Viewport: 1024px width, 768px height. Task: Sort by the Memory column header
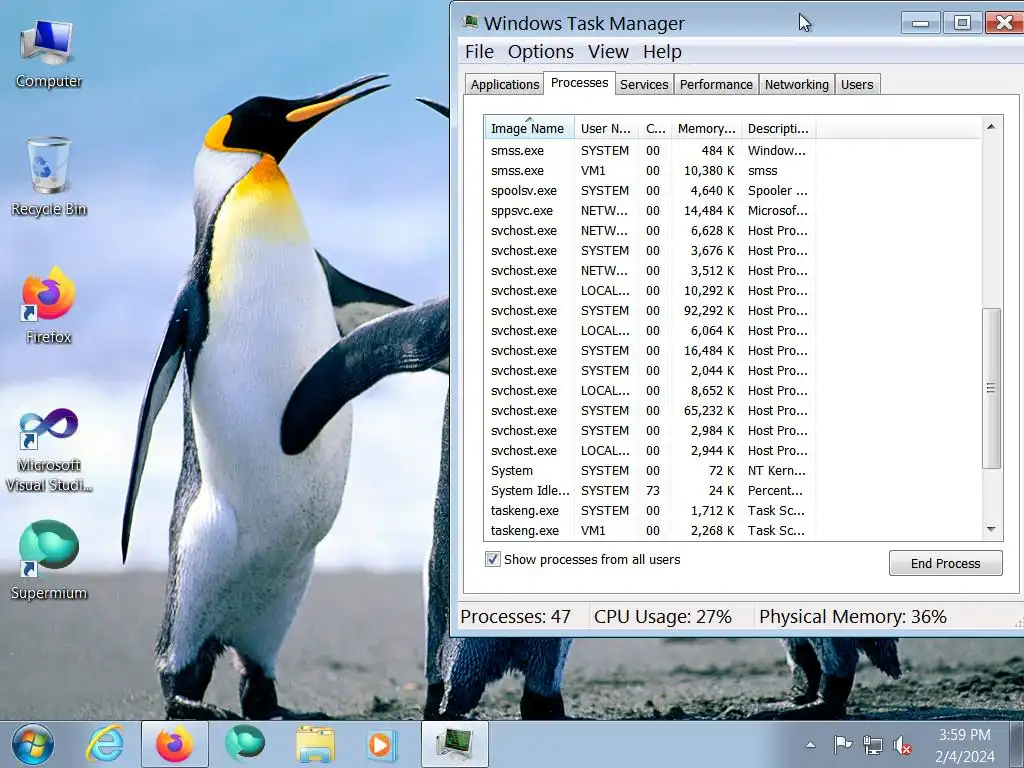(x=706, y=128)
